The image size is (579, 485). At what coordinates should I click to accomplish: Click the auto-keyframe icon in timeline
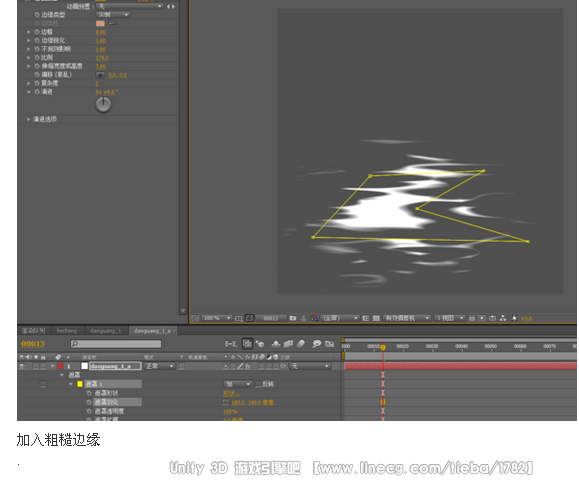(x=329, y=344)
